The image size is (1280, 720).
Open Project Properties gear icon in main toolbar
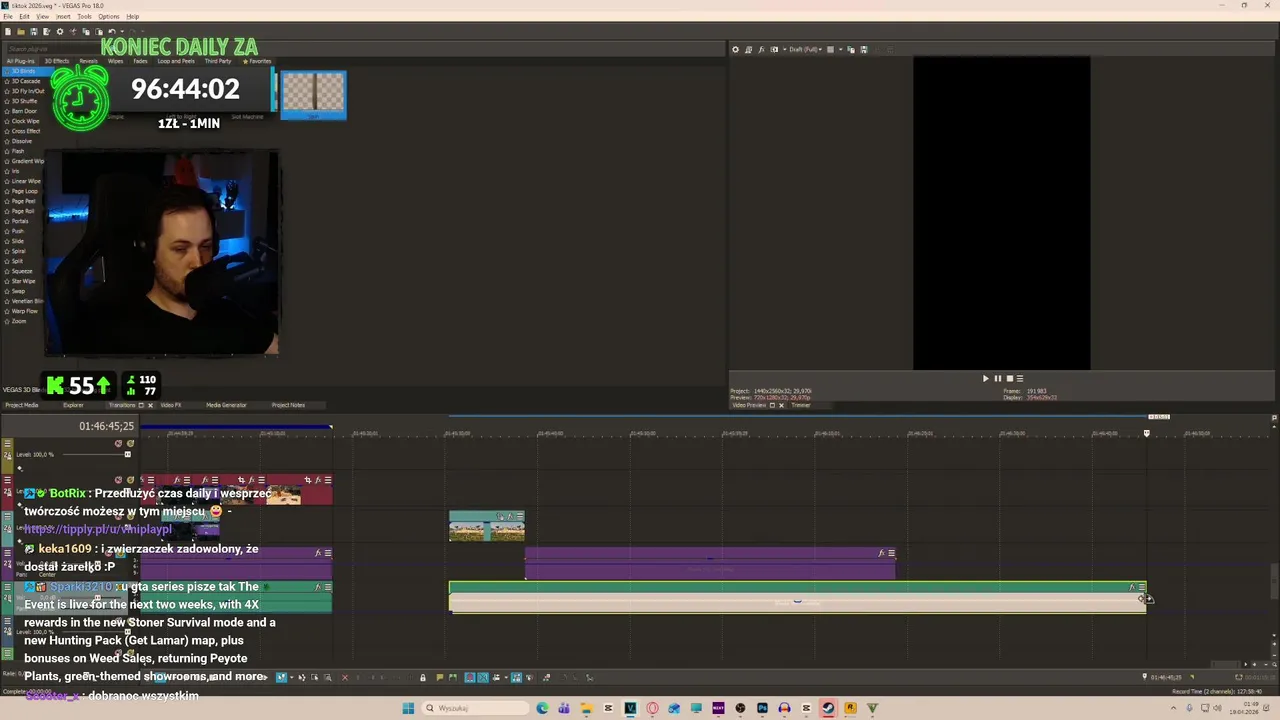tap(60, 32)
